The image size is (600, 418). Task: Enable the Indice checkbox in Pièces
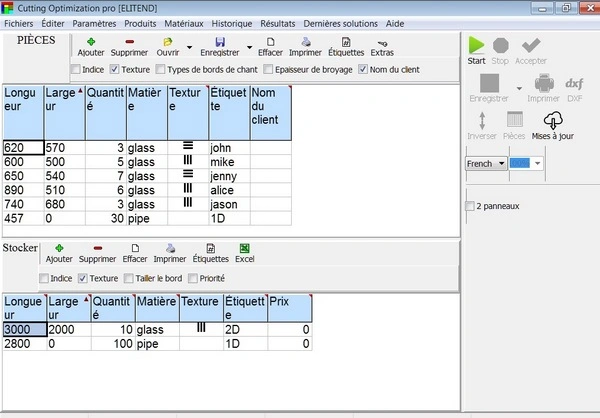coord(76,69)
